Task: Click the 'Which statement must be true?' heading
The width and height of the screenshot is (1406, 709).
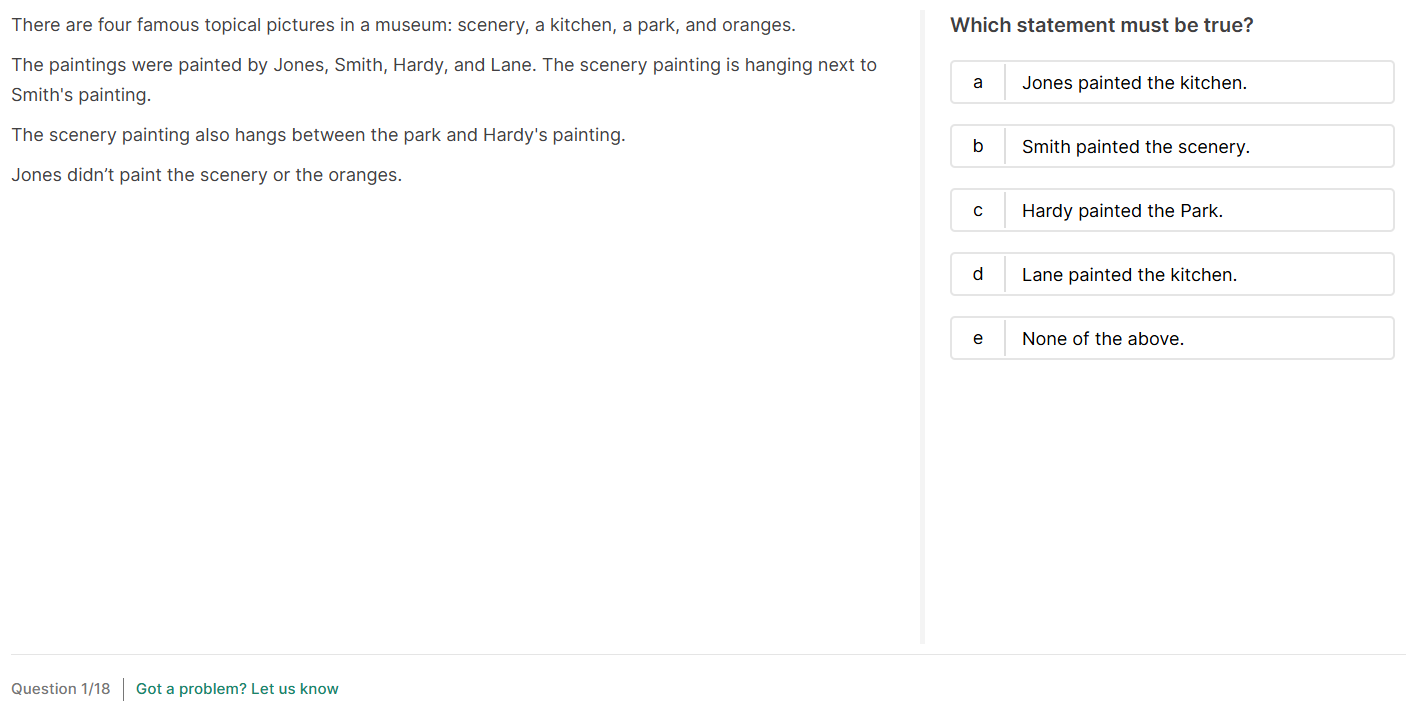Action: coord(1101,25)
